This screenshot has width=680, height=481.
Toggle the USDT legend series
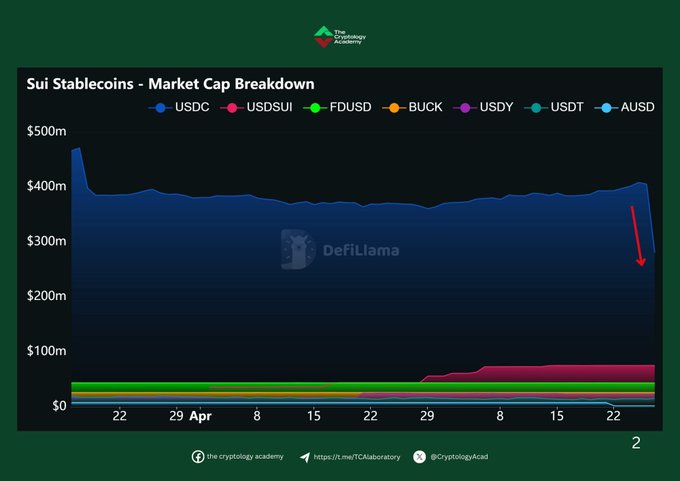[x=554, y=107]
